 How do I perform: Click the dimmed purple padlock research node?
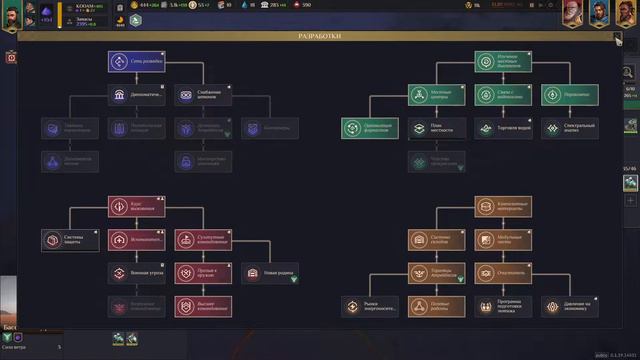coord(203,162)
